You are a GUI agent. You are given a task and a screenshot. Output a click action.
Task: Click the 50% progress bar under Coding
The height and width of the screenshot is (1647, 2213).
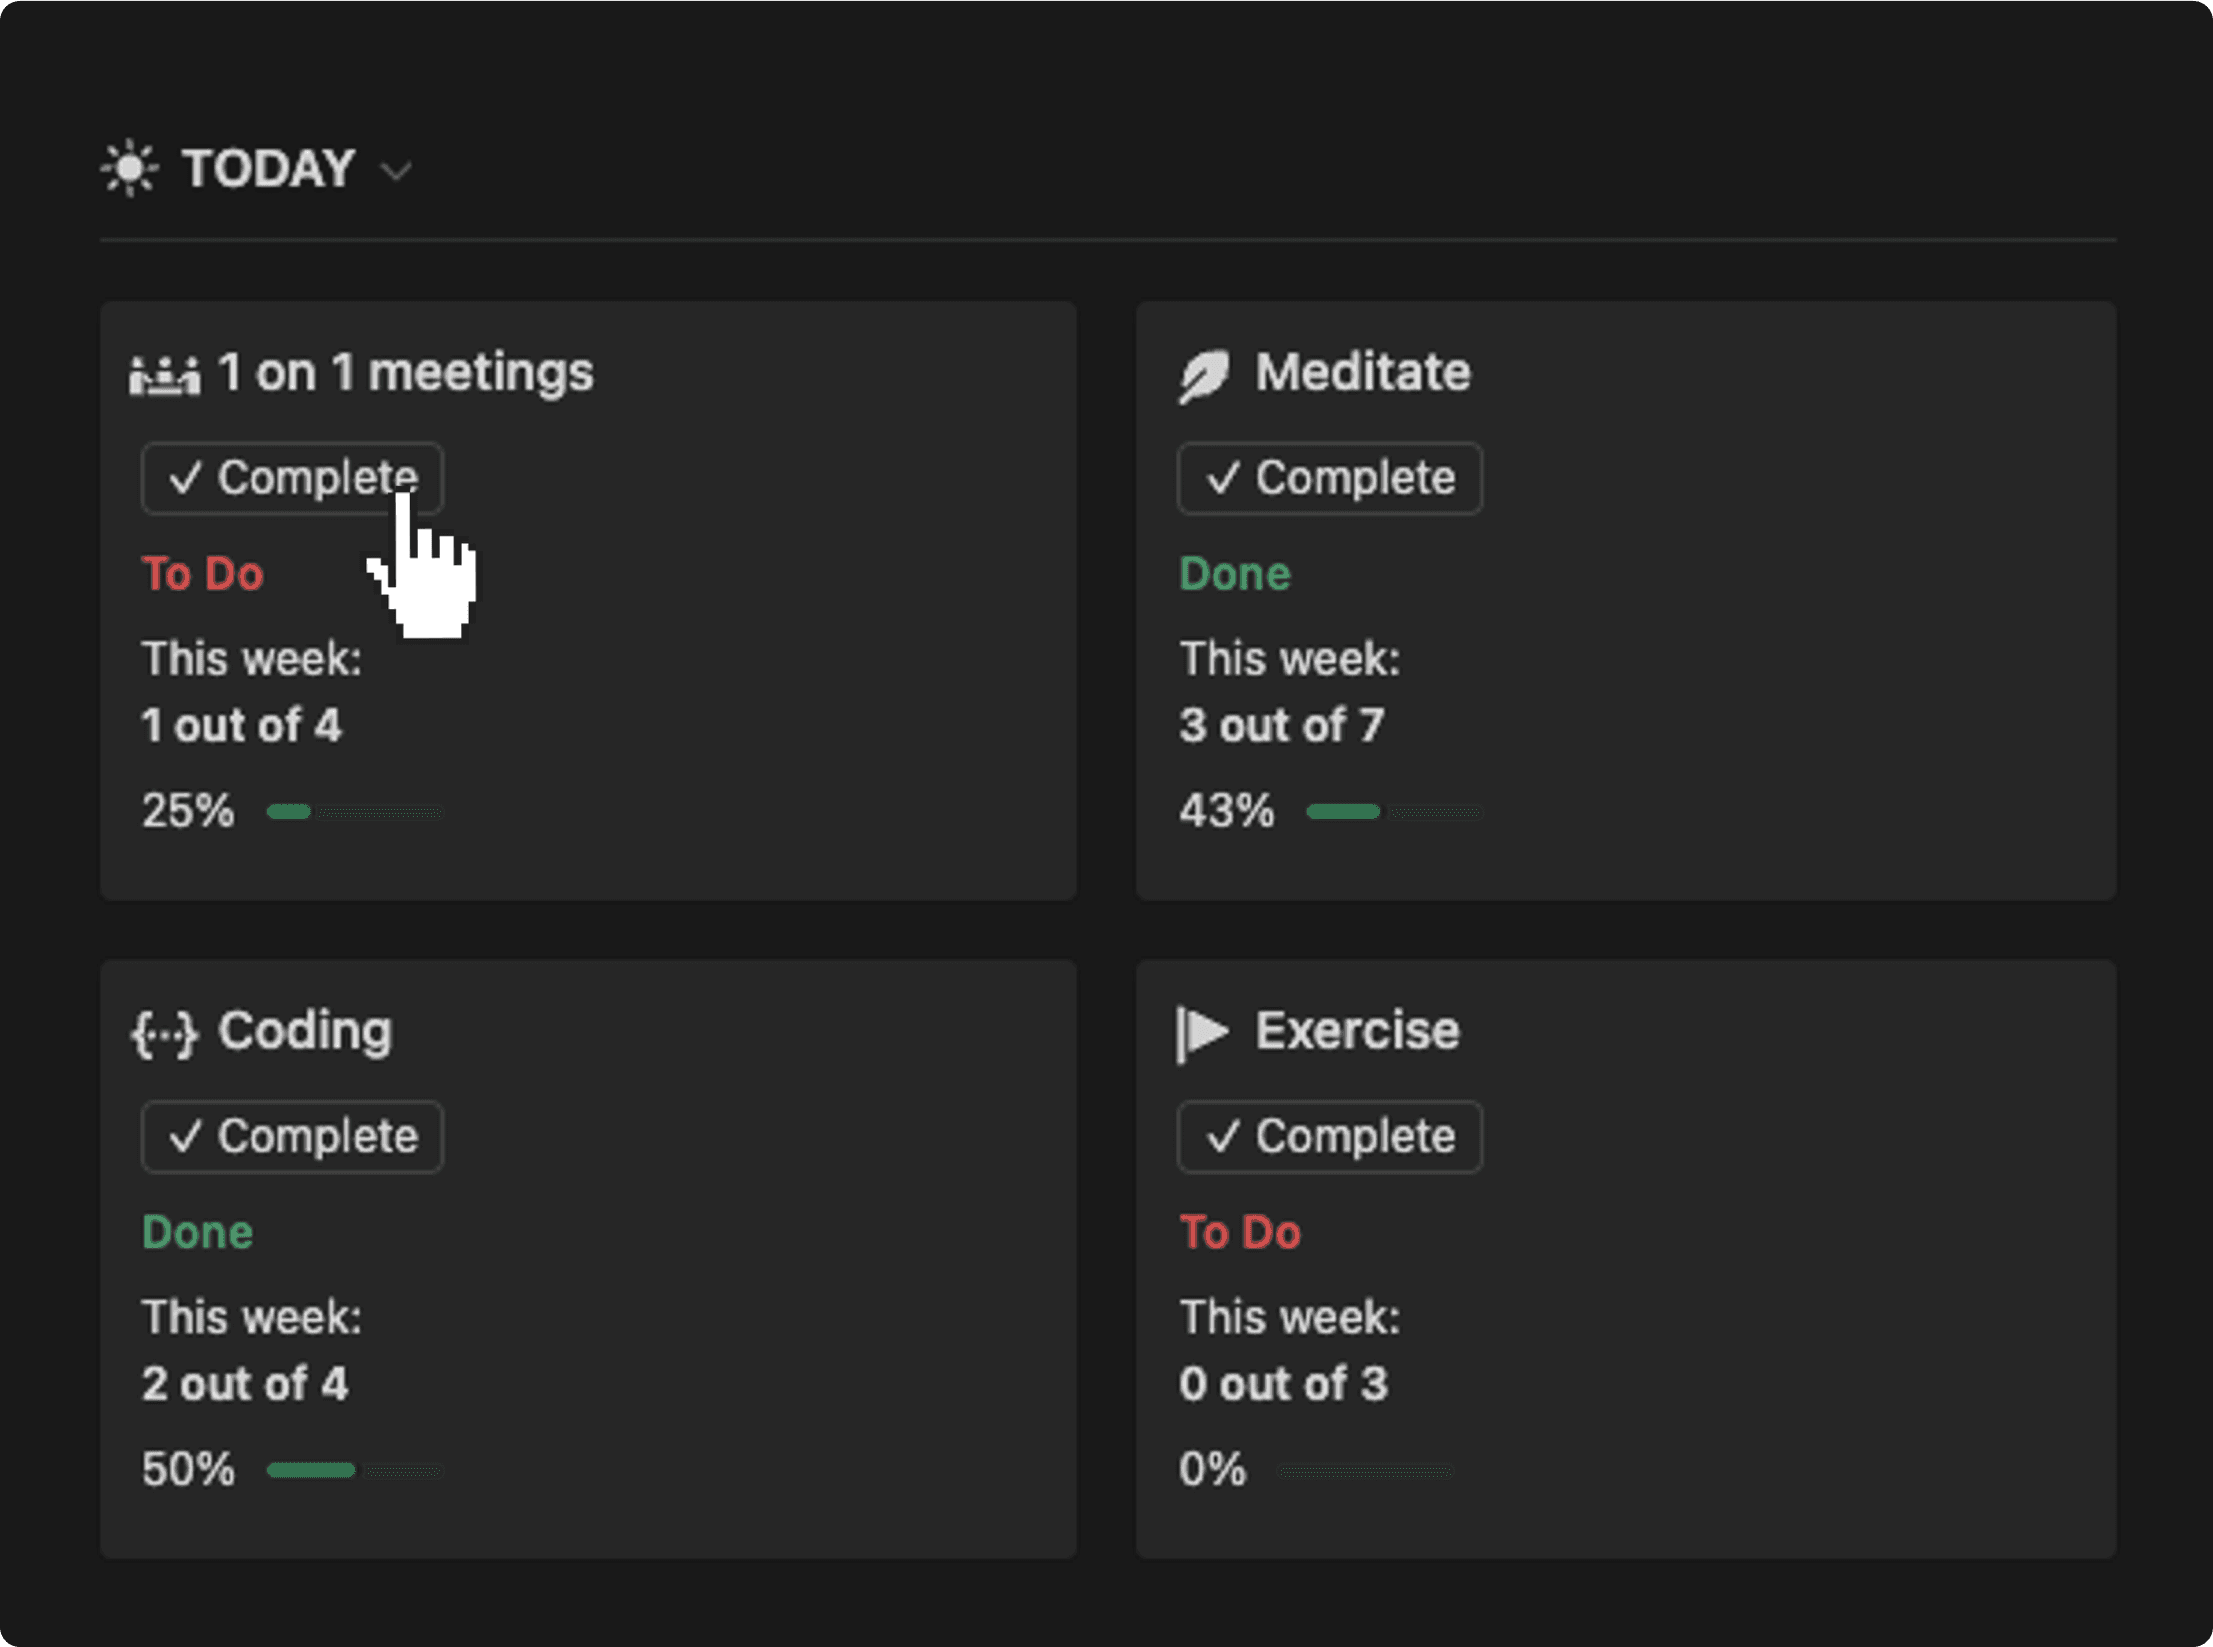354,1470
